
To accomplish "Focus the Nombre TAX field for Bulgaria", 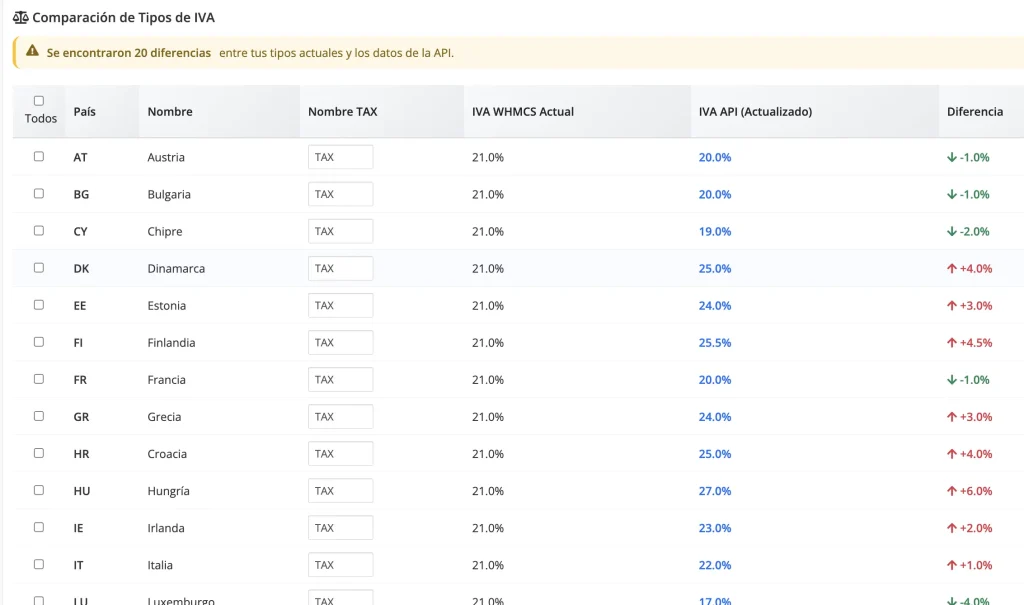I will pos(340,194).
